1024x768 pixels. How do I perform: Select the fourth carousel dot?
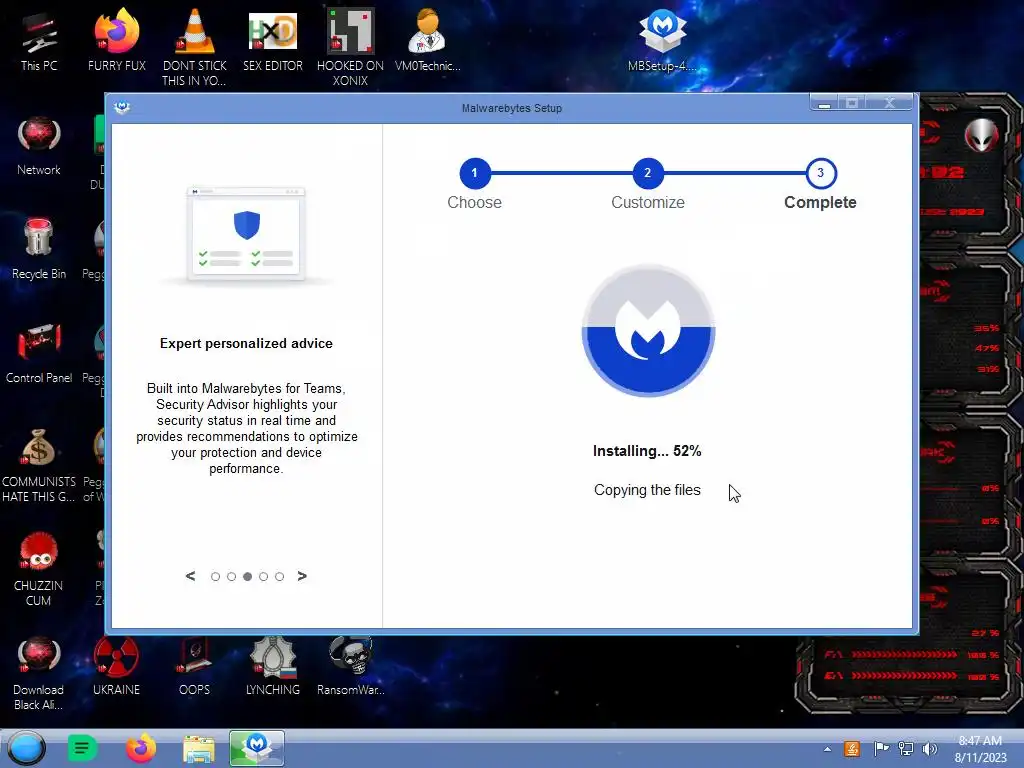coord(263,577)
